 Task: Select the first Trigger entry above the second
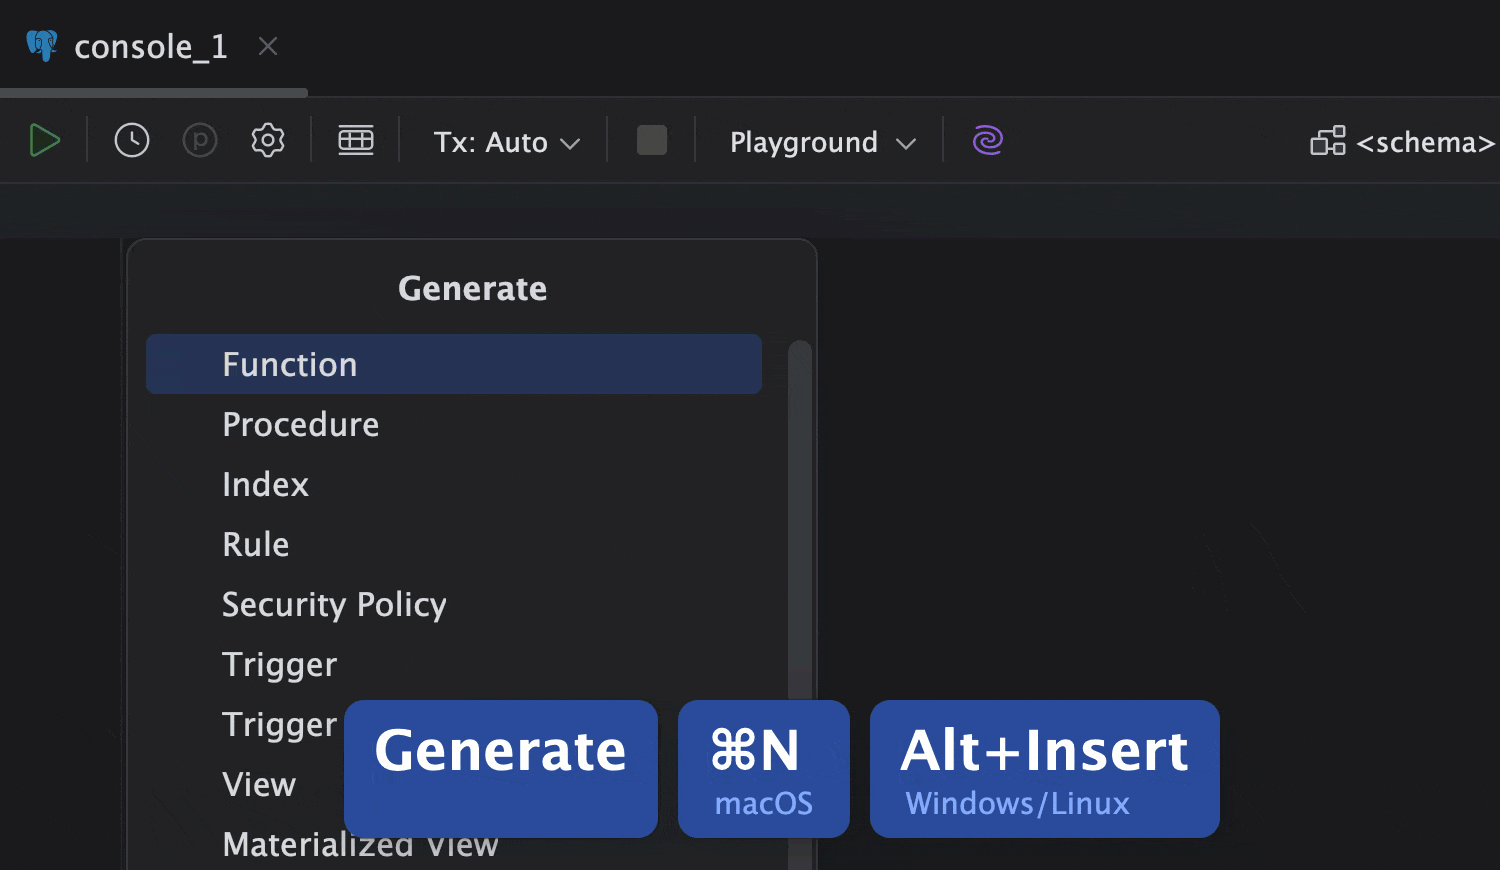point(454,664)
